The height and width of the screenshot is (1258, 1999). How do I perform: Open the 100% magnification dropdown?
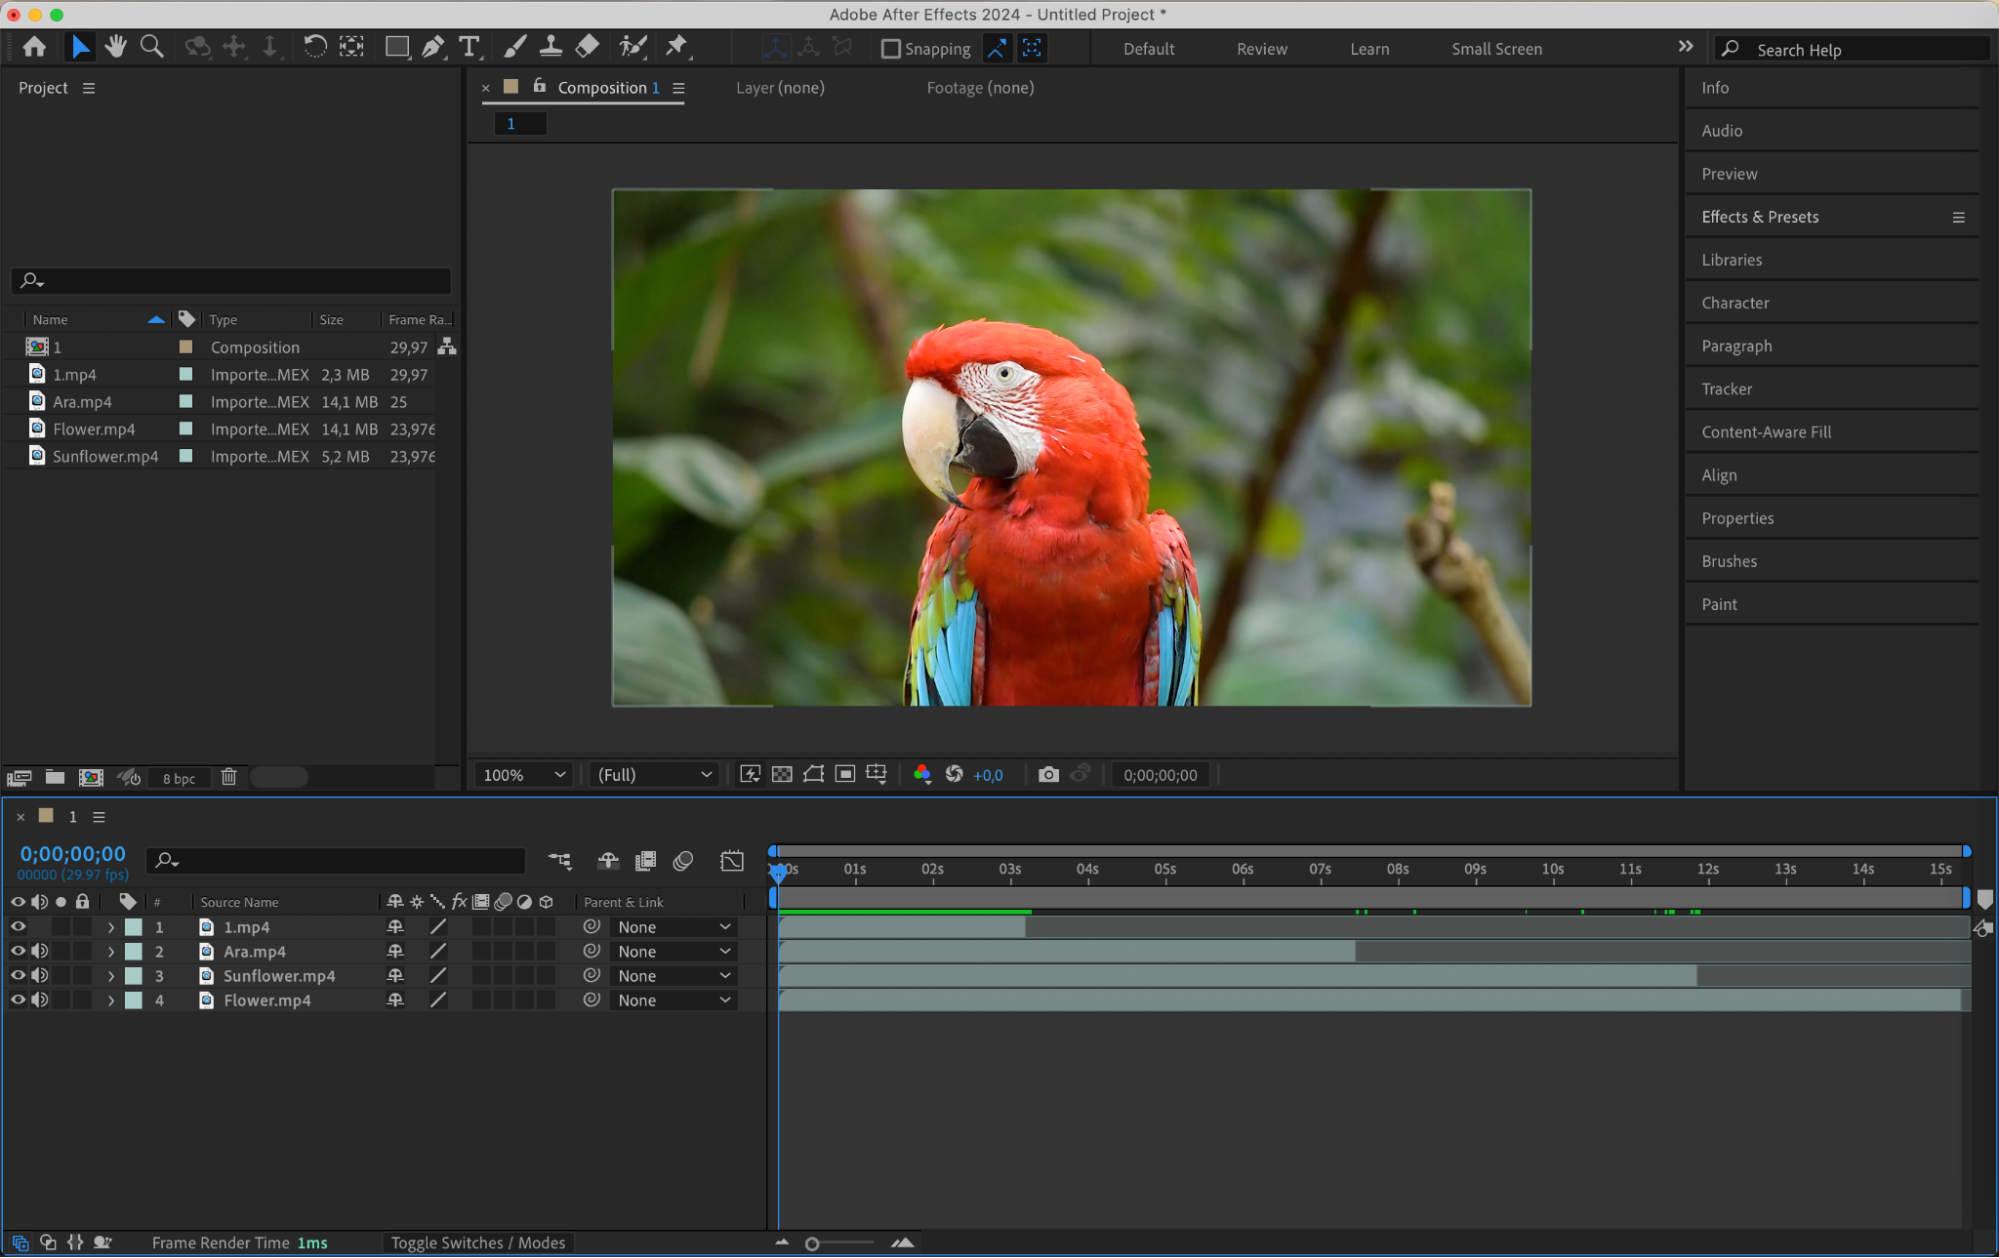coord(525,775)
